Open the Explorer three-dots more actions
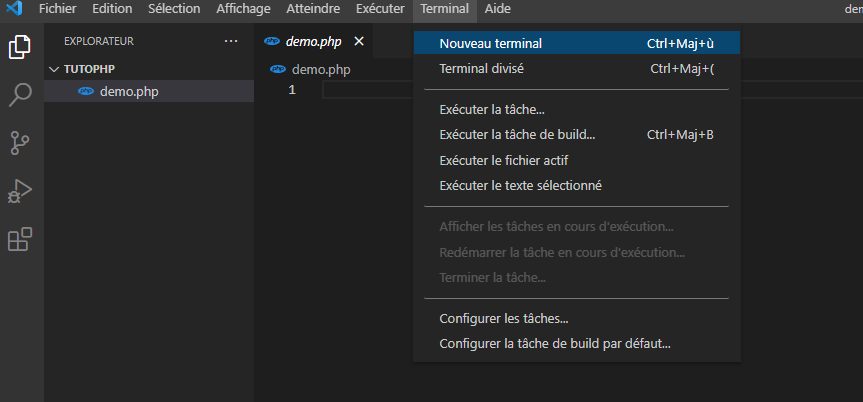This screenshot has width=863, height=402. point(231,42)
